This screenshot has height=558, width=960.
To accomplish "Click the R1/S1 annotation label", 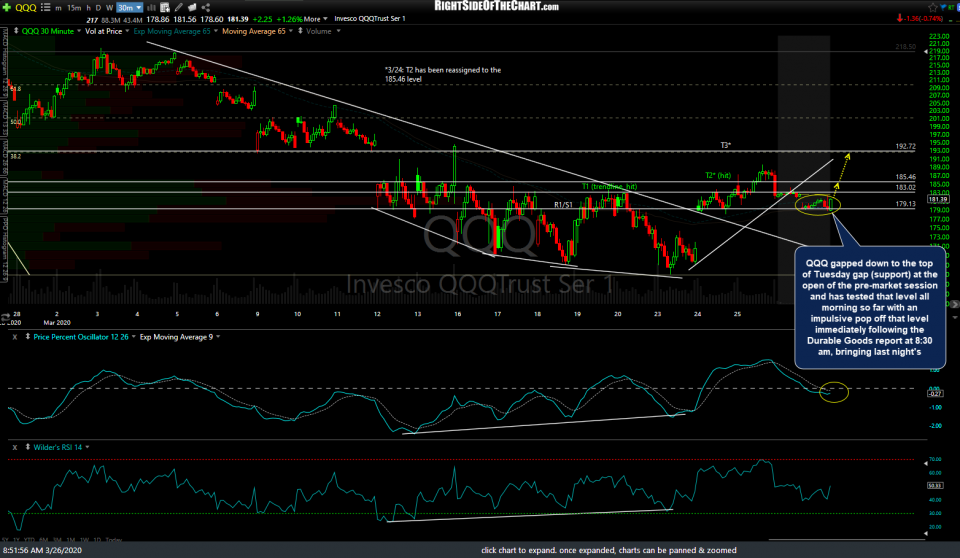I will point(563,205).
